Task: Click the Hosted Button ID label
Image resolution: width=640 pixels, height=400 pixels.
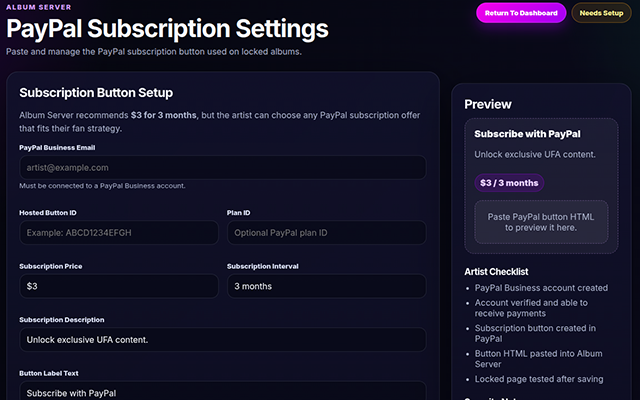Action: (x=48, y=213)
